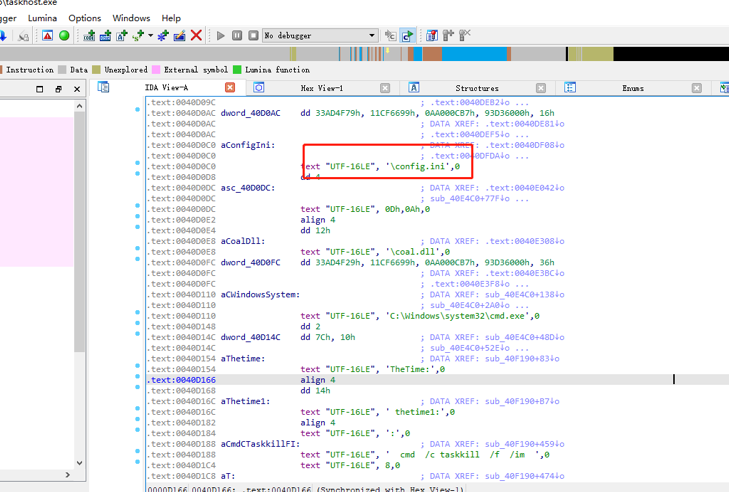Click the left panel scroll up arrow

pos(80,106)
